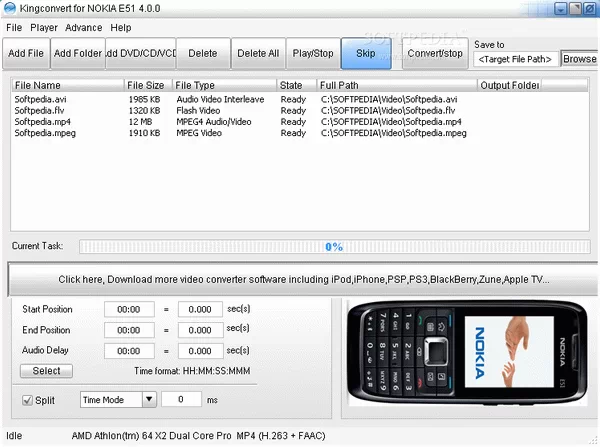Click the 1985 KB file size cell
This screenshot has height=447, width=600.
(x=144, y=100)
